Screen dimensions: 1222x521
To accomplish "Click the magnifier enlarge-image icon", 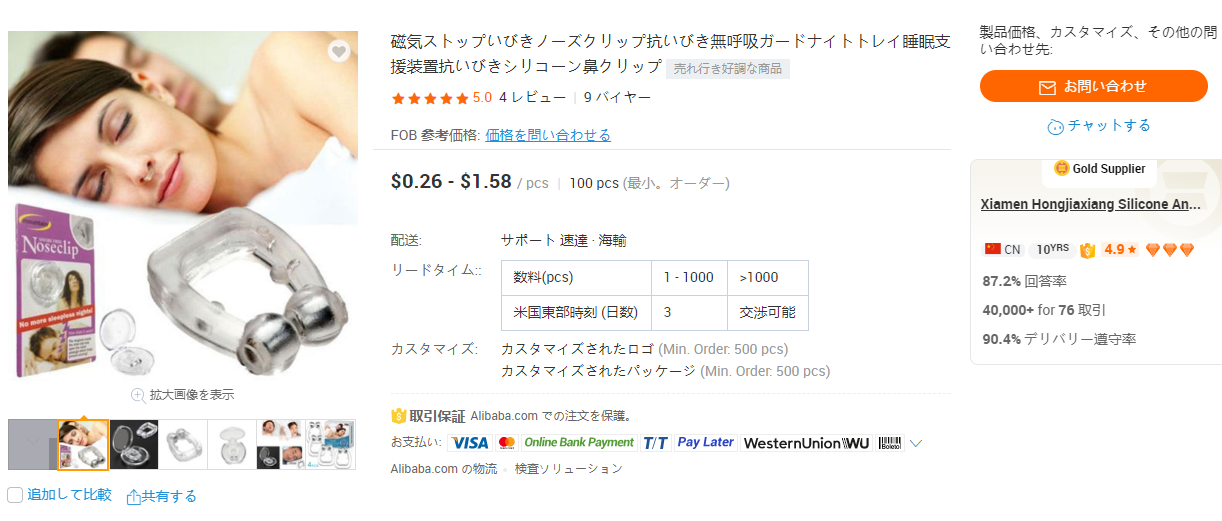I will tap(138, 395).
